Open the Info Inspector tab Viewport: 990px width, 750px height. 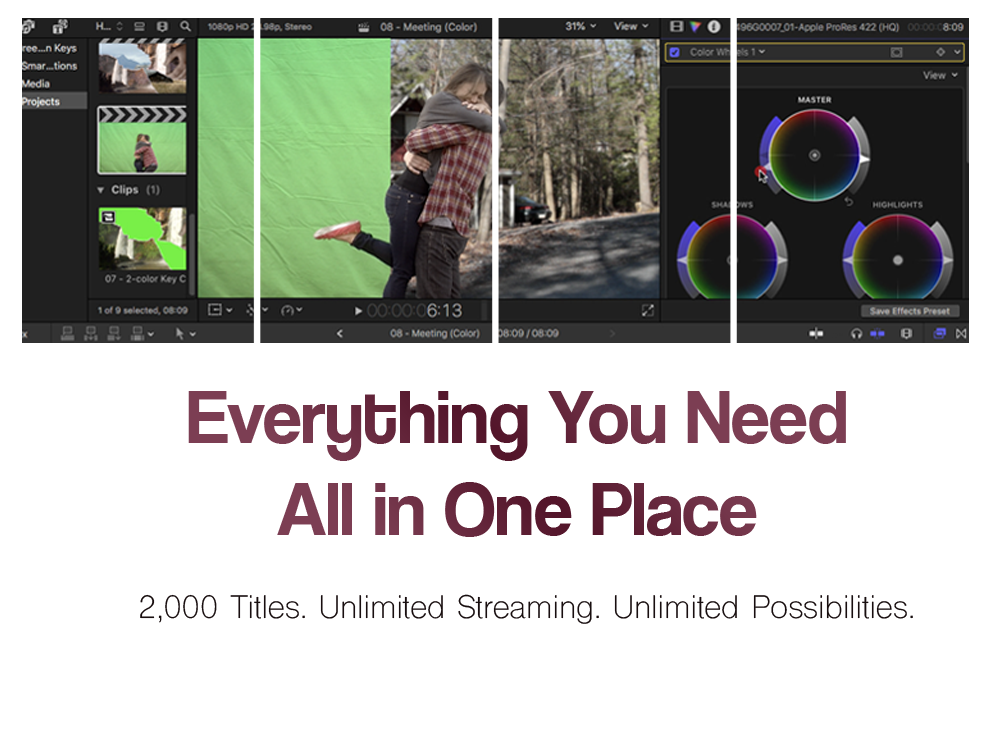coord(714,26)
